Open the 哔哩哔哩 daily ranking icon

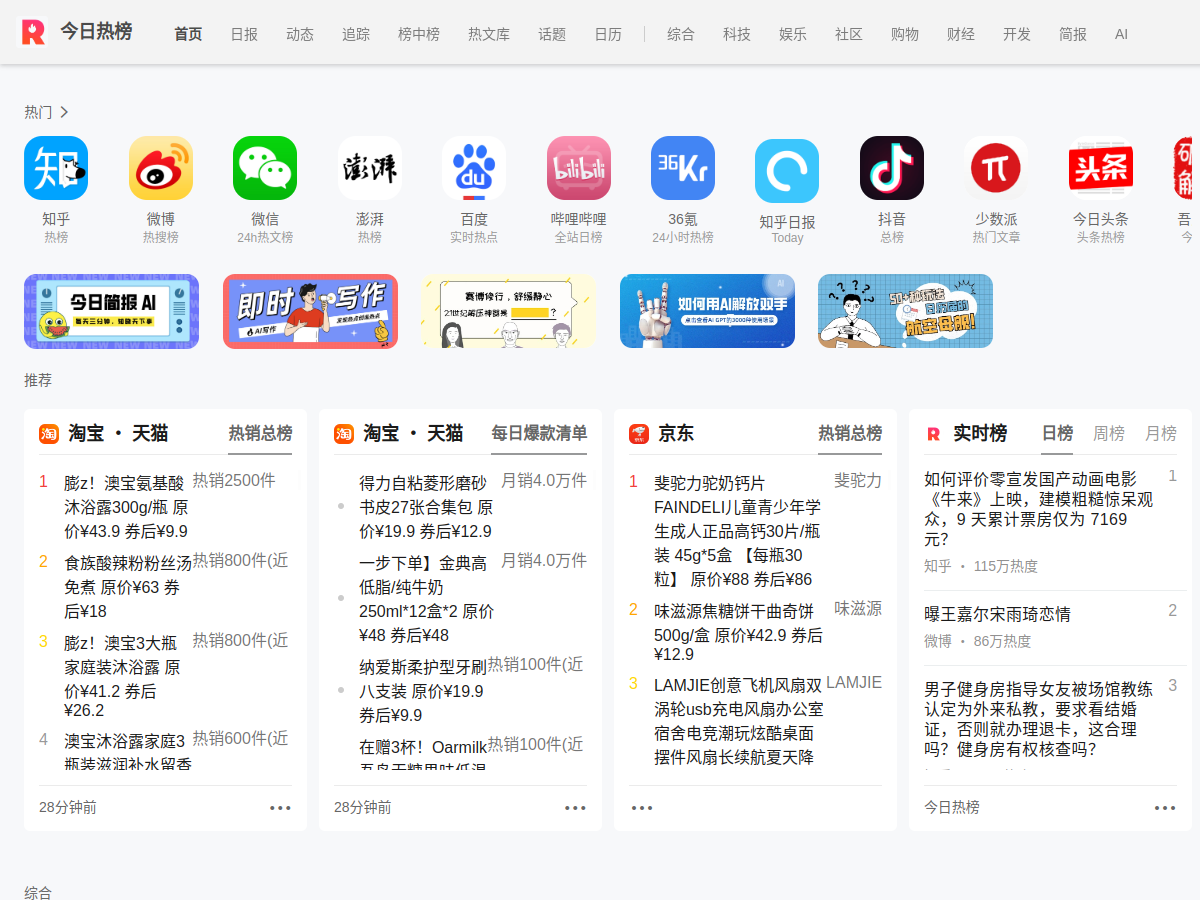tap(578, 168)
